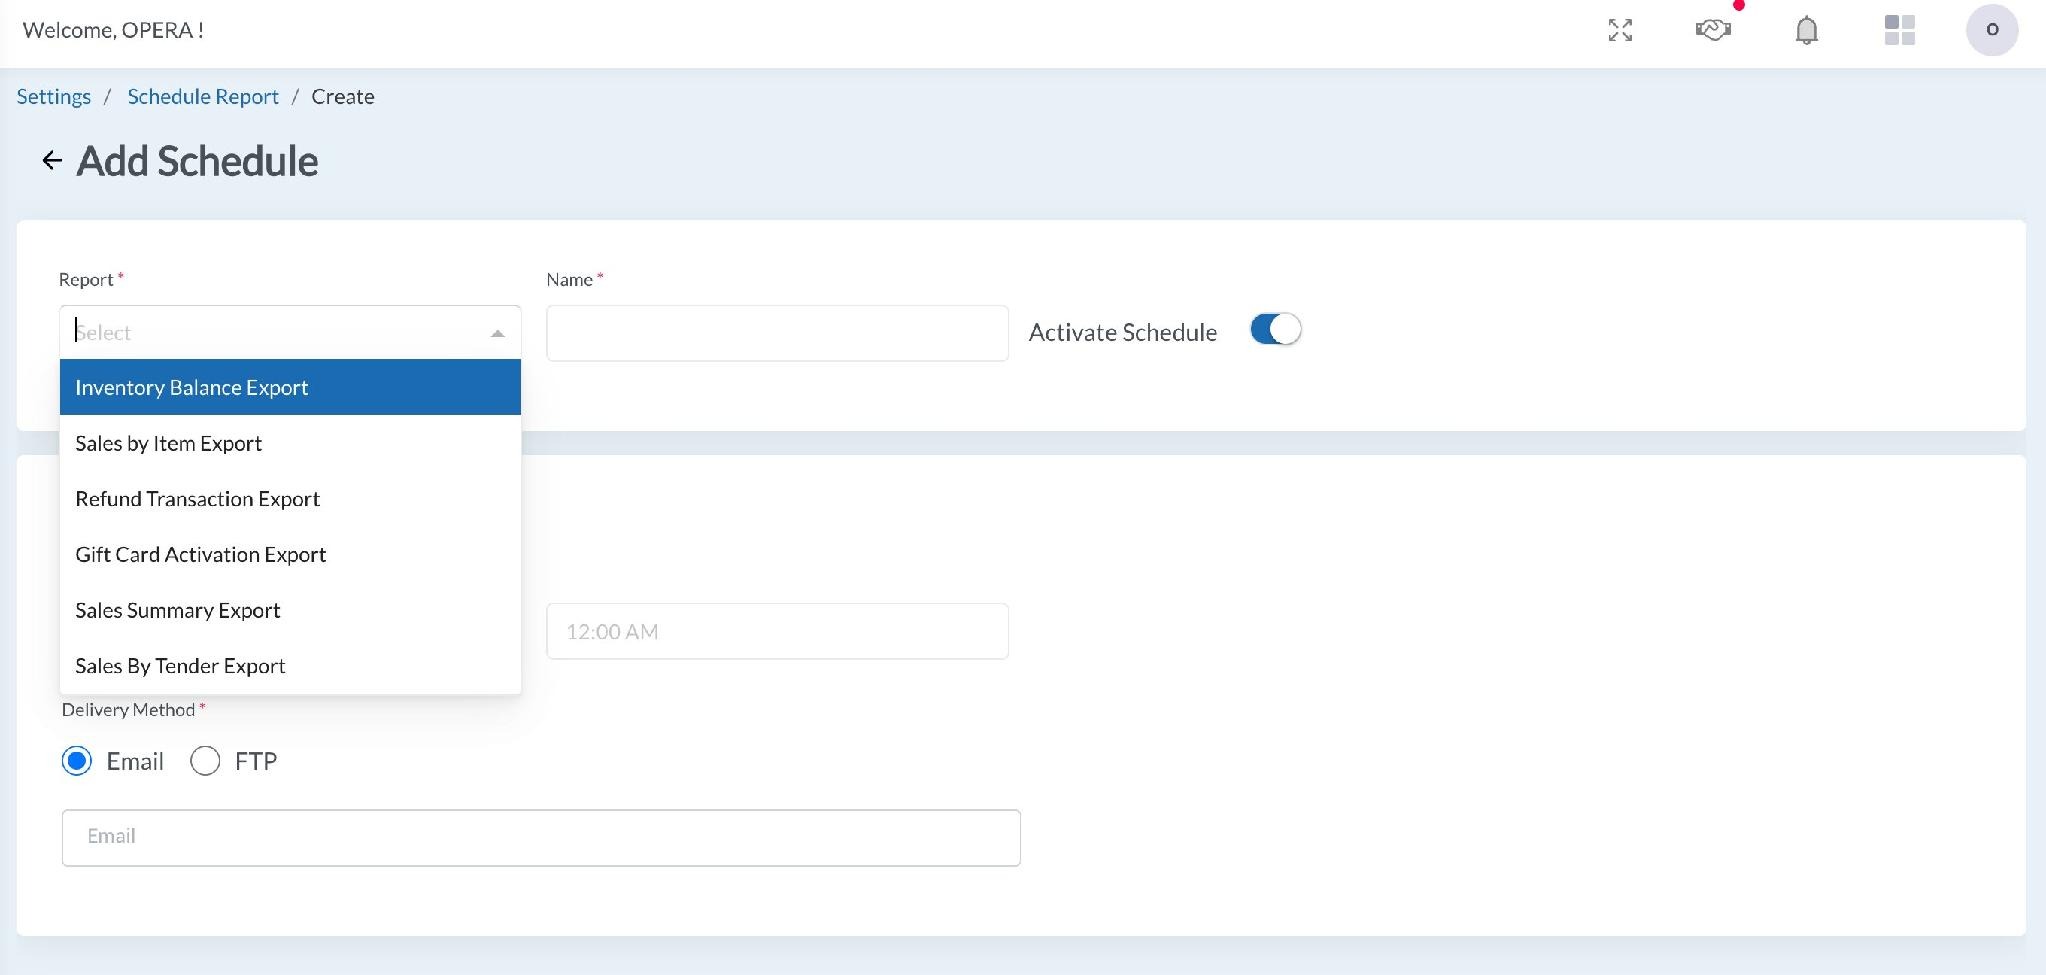The image size is (2046, 975).
Task: Open the user avatar menu
Action: [1991, 30]
